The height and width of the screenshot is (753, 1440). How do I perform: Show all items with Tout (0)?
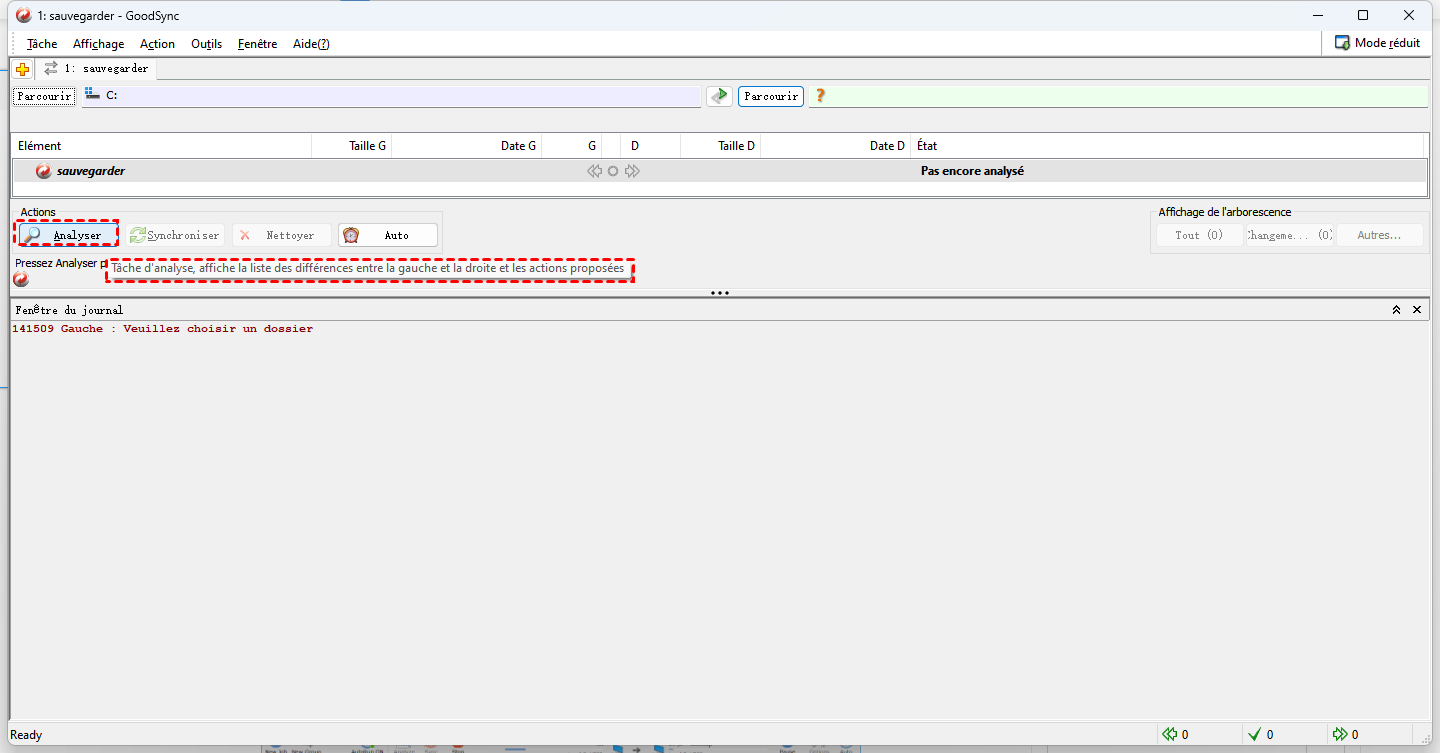click(1200, 235)
